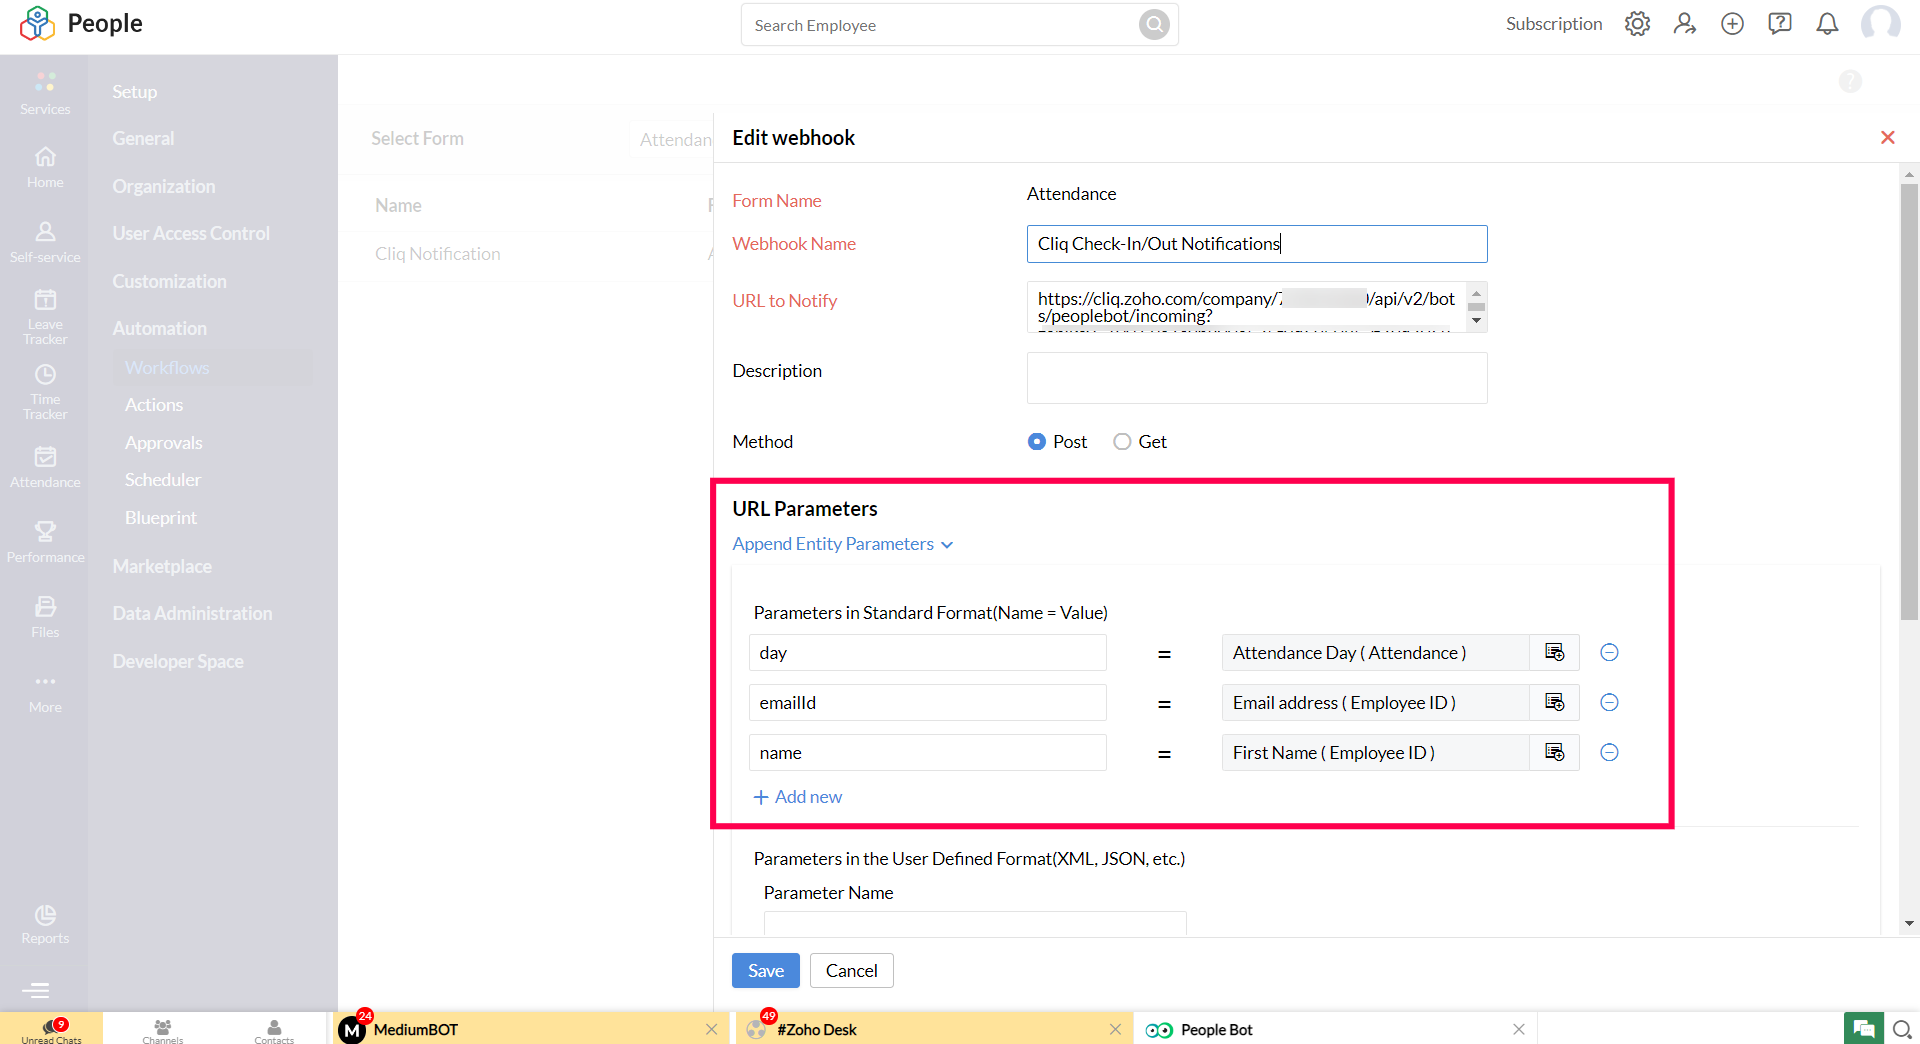Screen dimensions: 1920x1044
Task: Select Actions under Automation
Action: (x=154, y=405)
